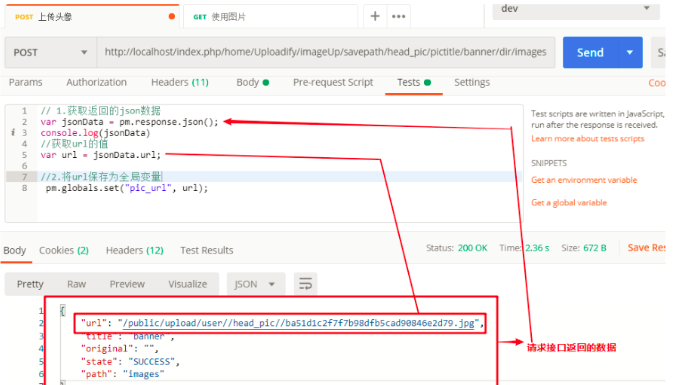Viewport: 675px width, 385px height.
Task: Open the Cookies link at right
Action: 657,83
